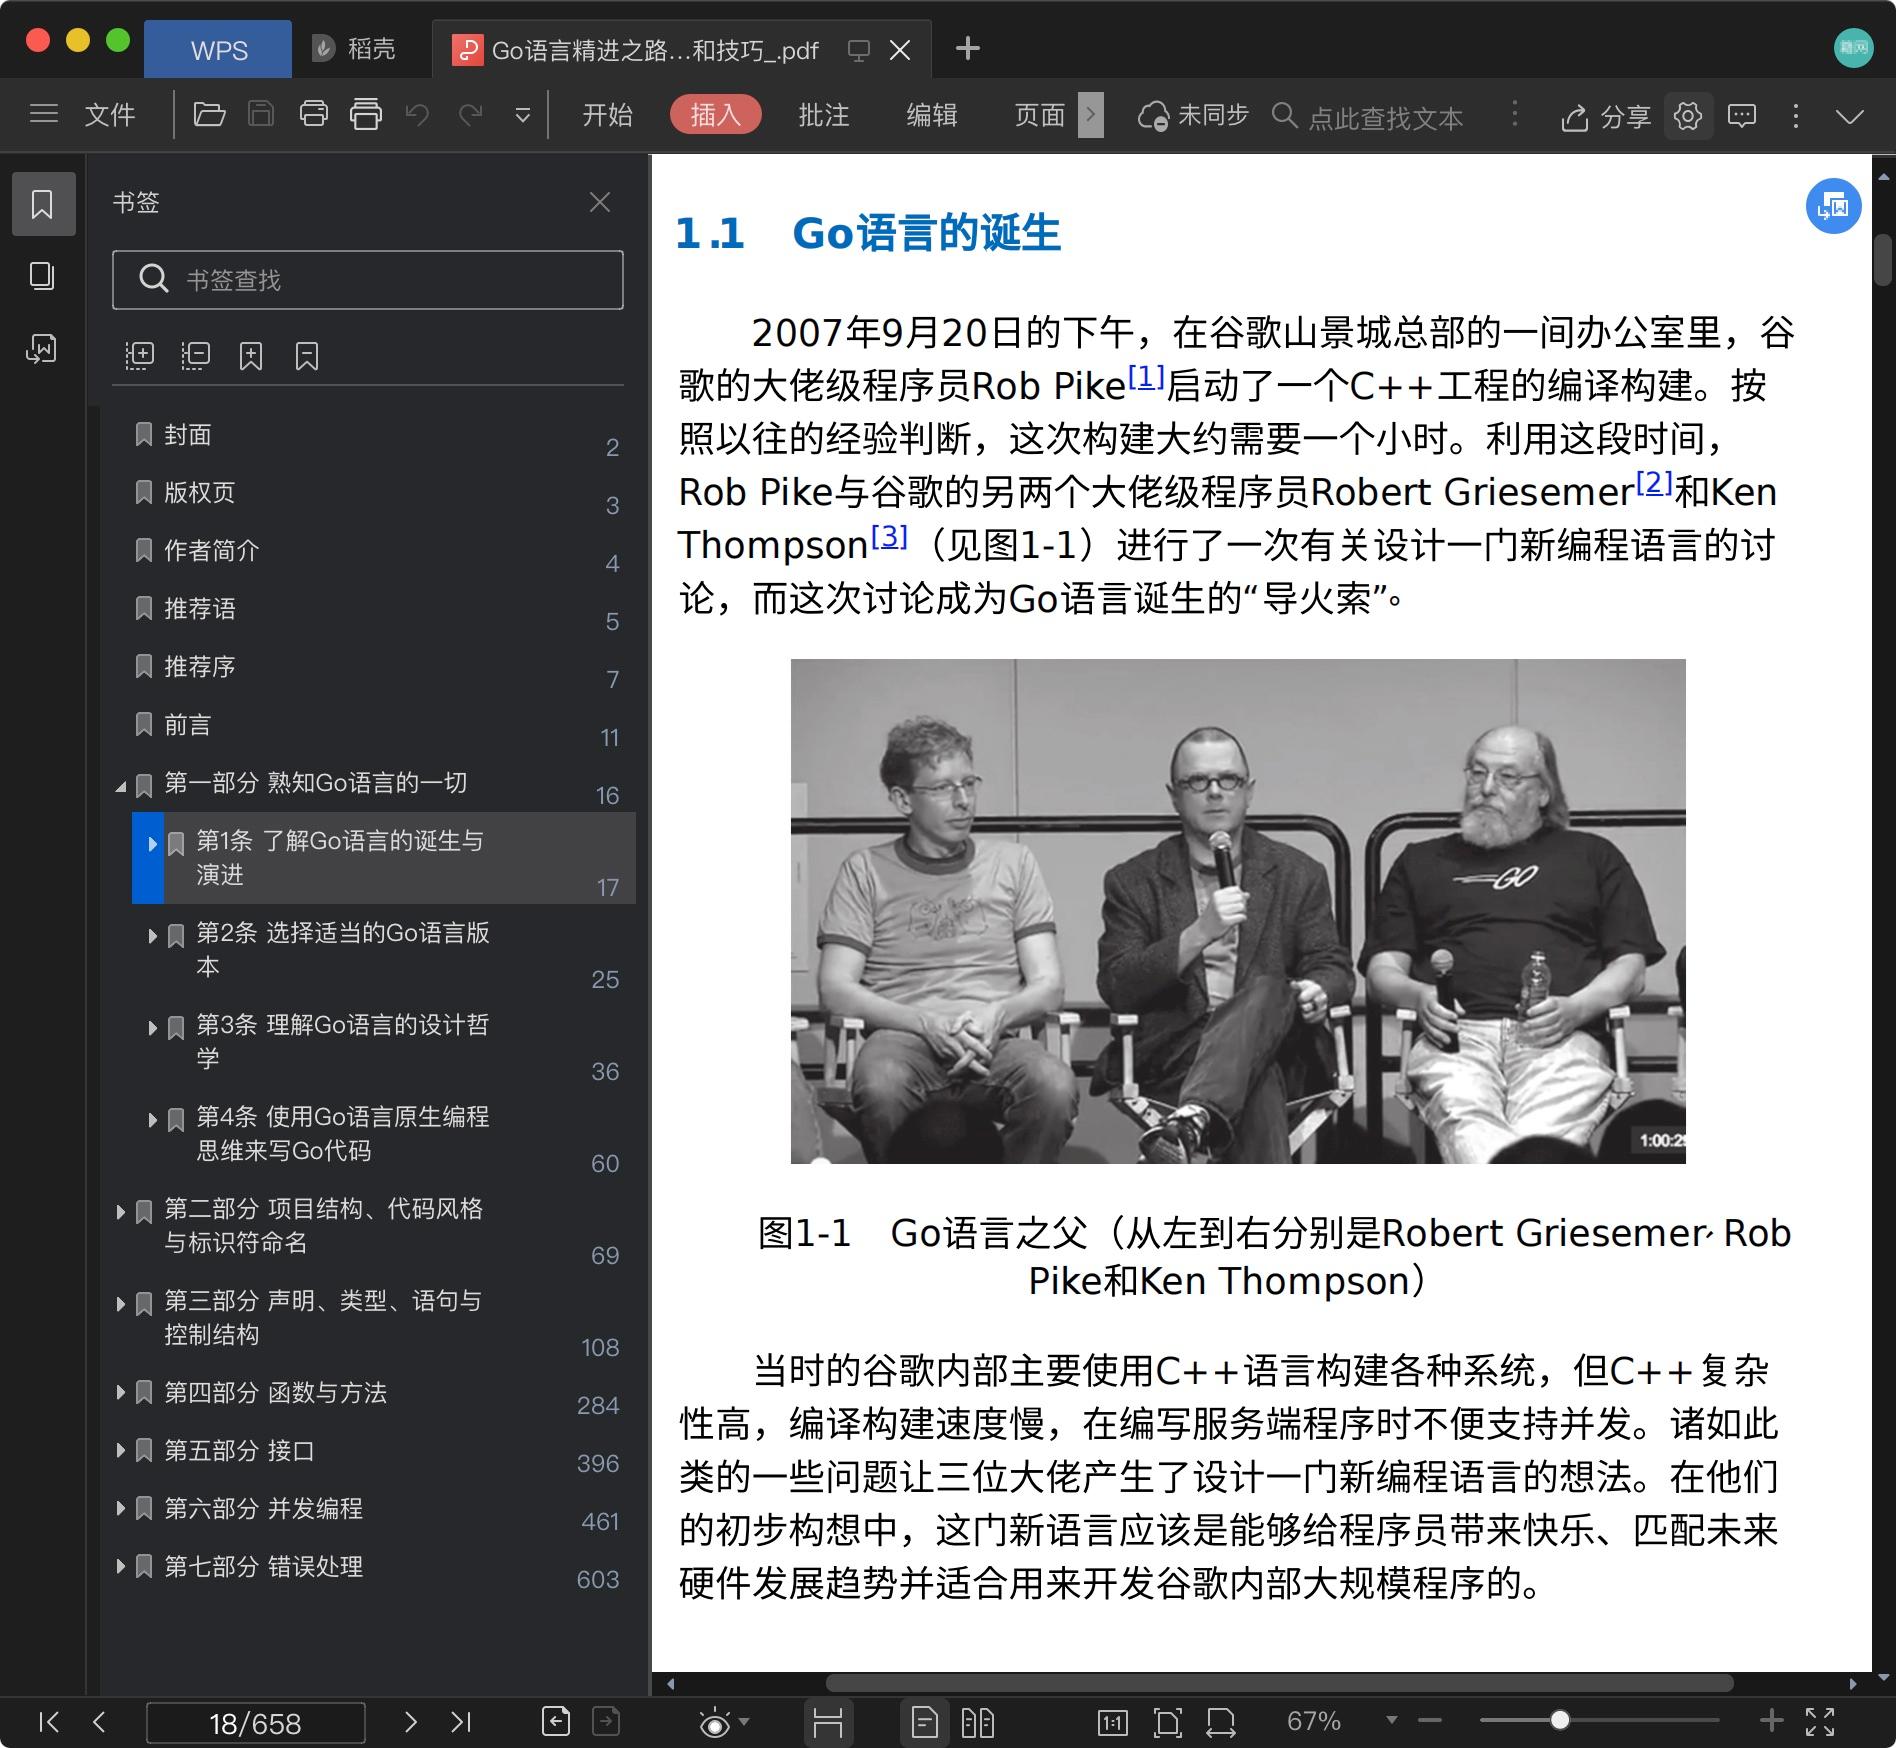Viewport: 1896px width, 1748px height.
Task: Open the eye protection mode dropdown
Action: pyautogui.click(x=744, y=1722)
